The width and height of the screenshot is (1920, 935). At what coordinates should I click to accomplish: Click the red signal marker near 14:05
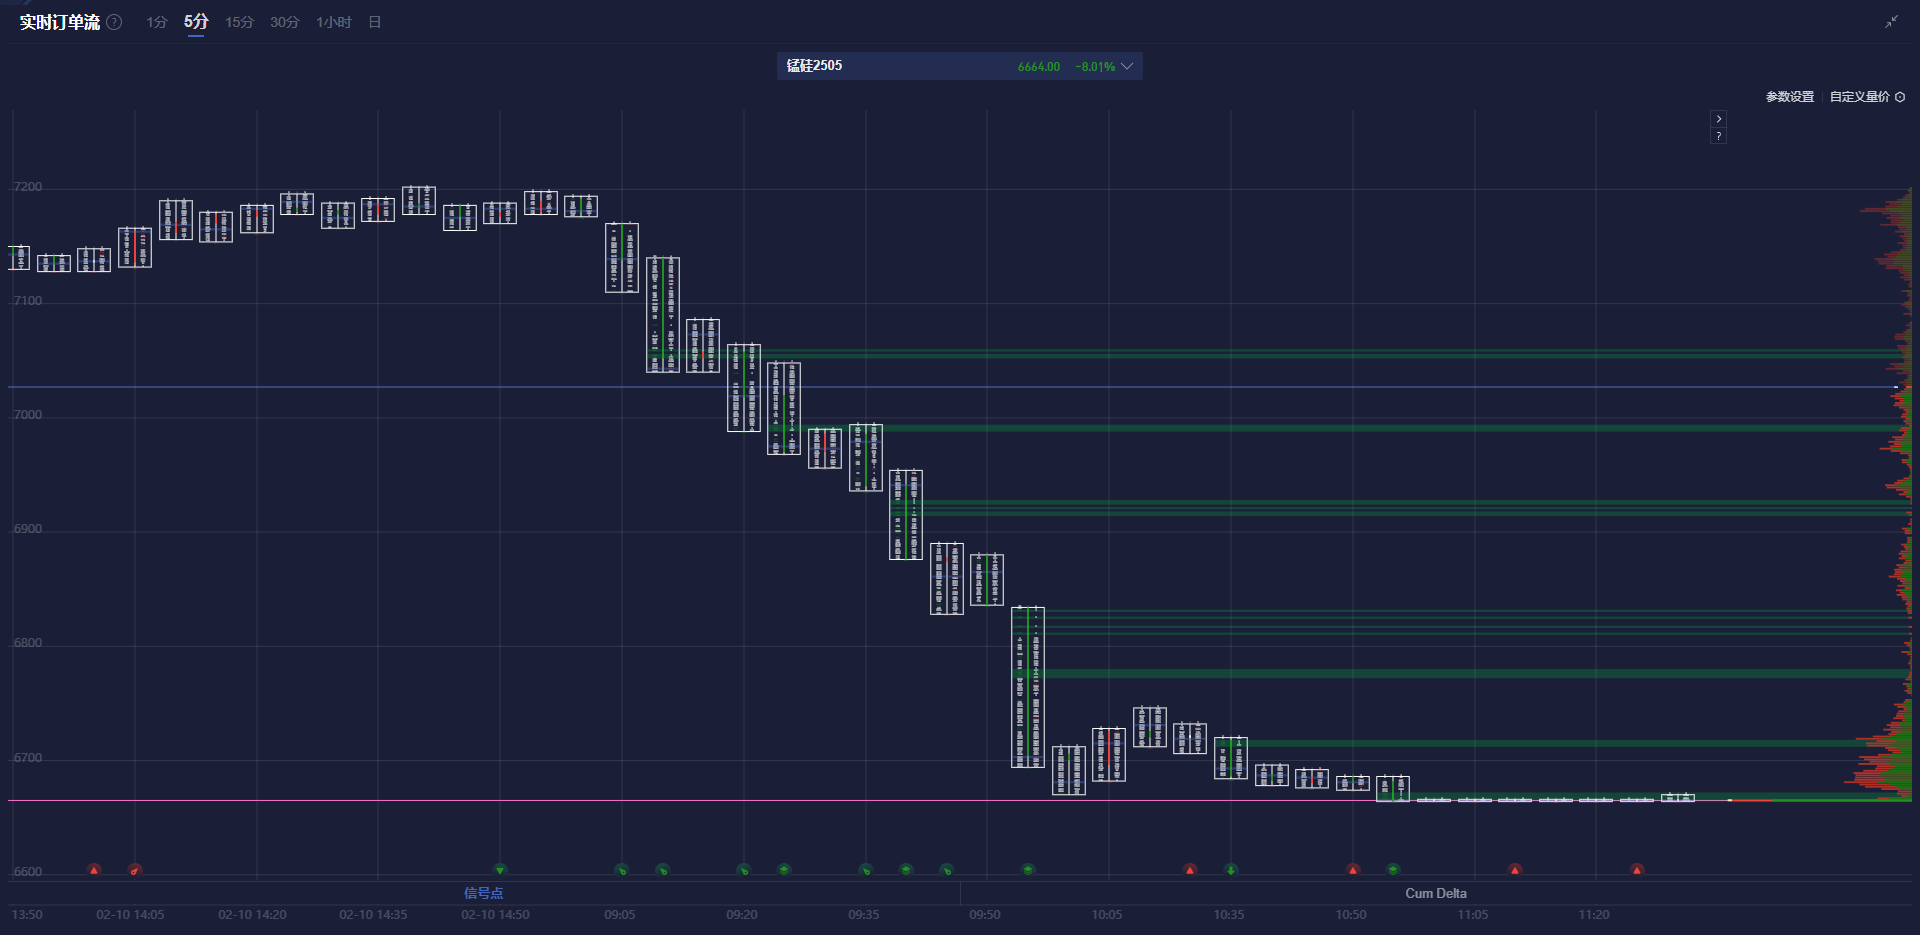[x=135, y=870]
